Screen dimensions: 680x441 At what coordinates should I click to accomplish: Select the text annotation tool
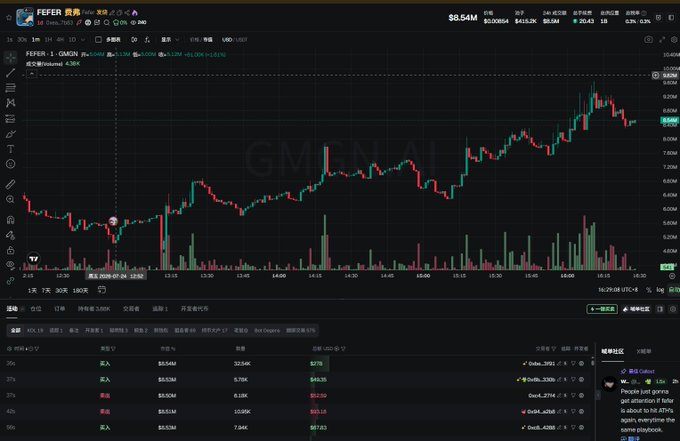[x=10, y=149]
